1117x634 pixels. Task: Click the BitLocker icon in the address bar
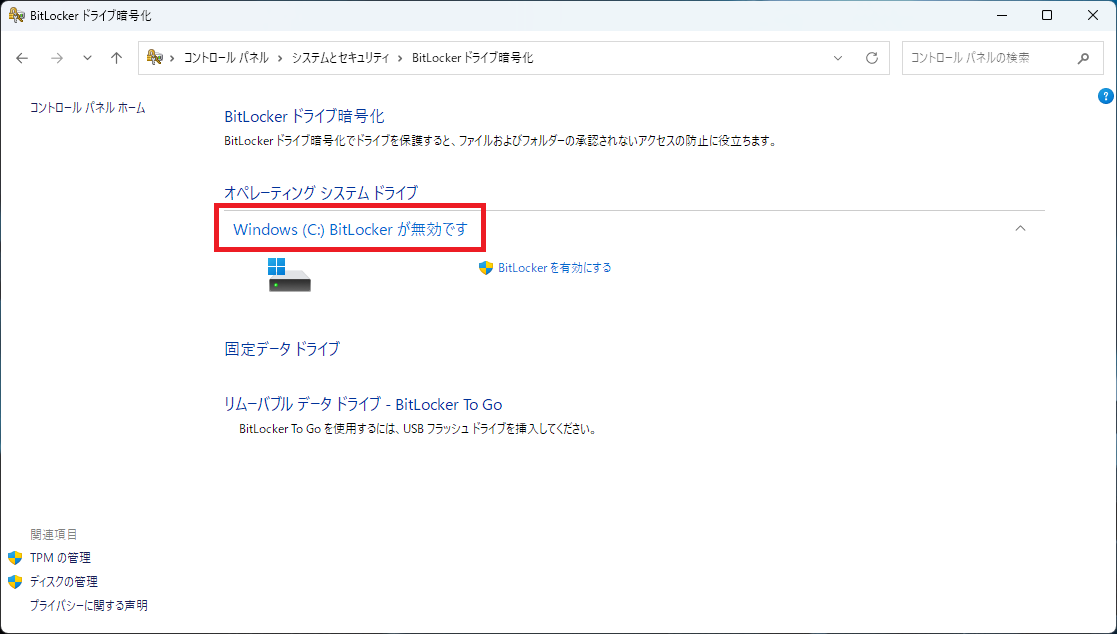(x=153, y=58)
